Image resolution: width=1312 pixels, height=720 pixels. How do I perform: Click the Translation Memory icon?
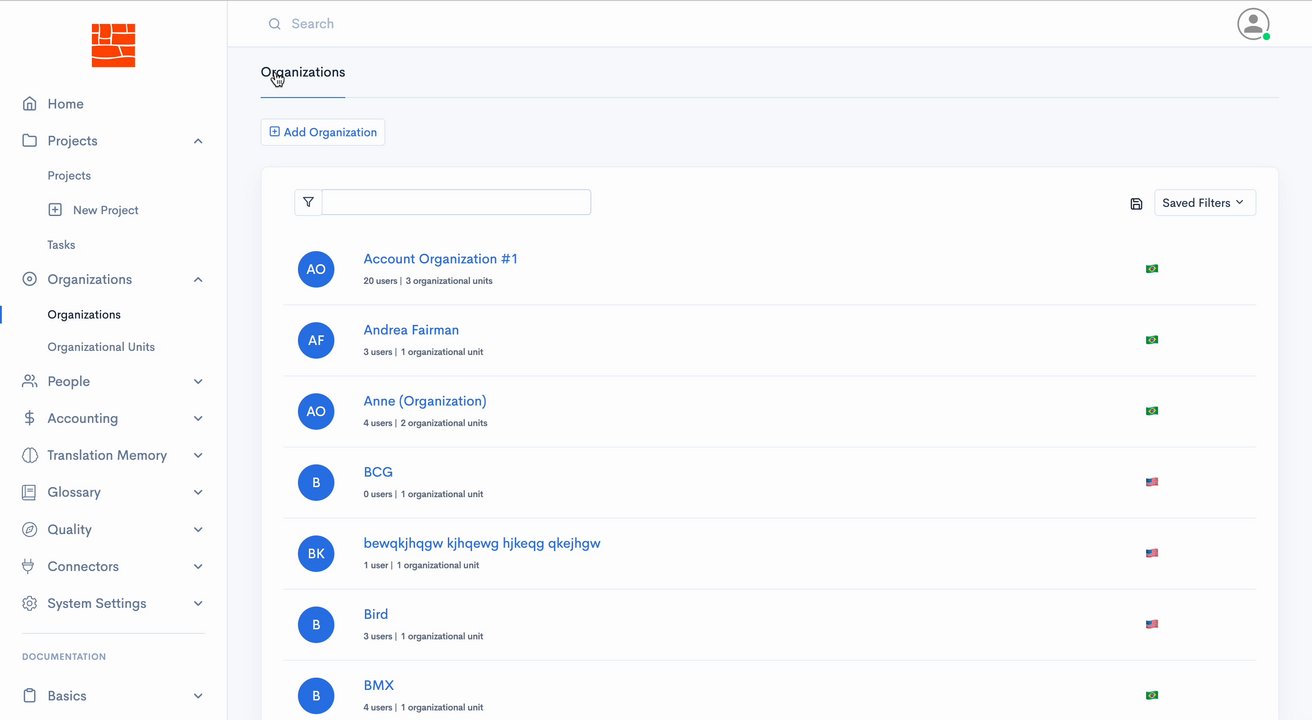pos(30,456)
